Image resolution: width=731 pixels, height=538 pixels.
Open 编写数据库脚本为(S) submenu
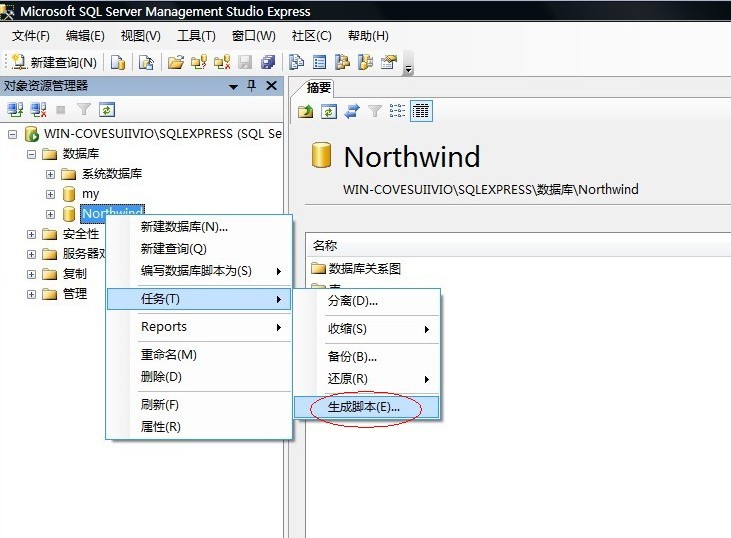199,271
